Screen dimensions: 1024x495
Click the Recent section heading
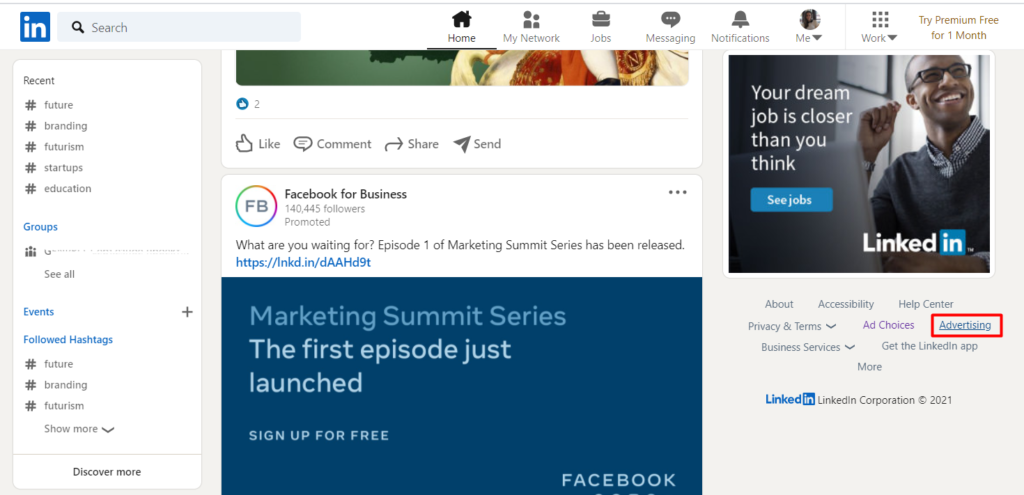tap(39, 81)
